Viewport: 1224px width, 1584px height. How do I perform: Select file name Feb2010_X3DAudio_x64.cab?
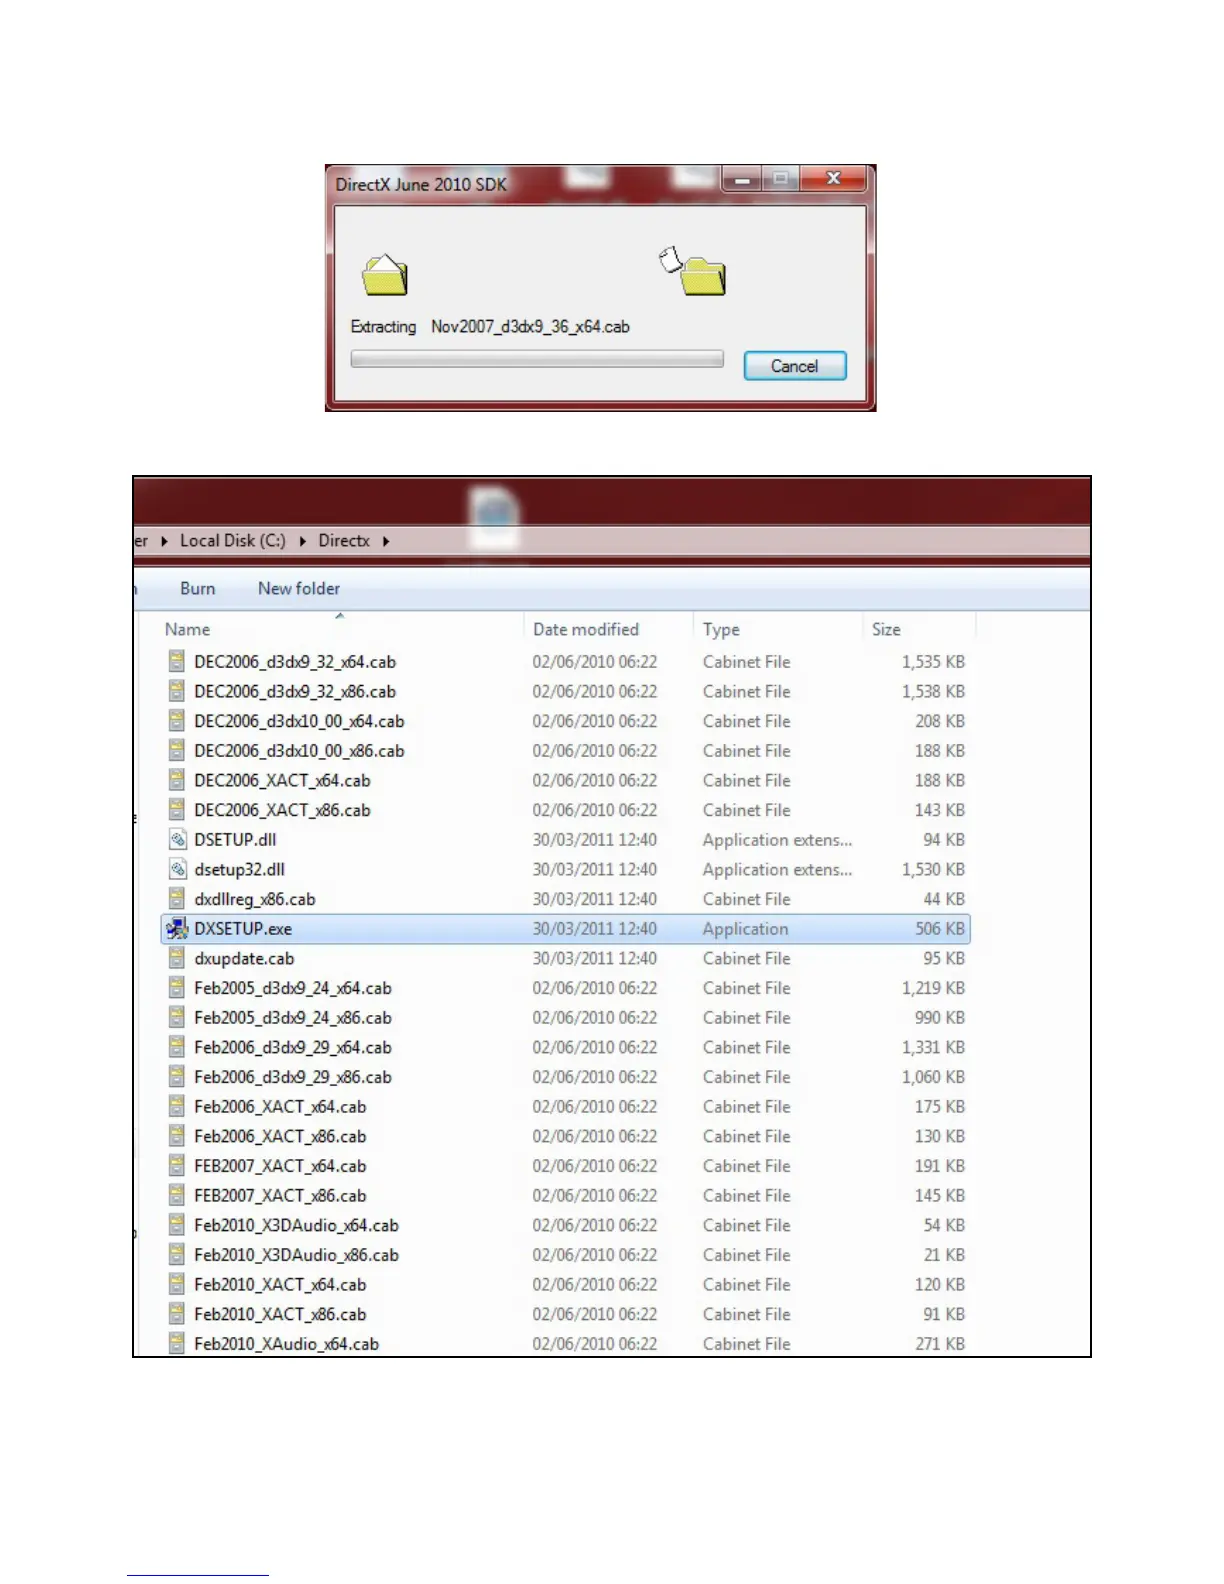[x=296, y=1226]
